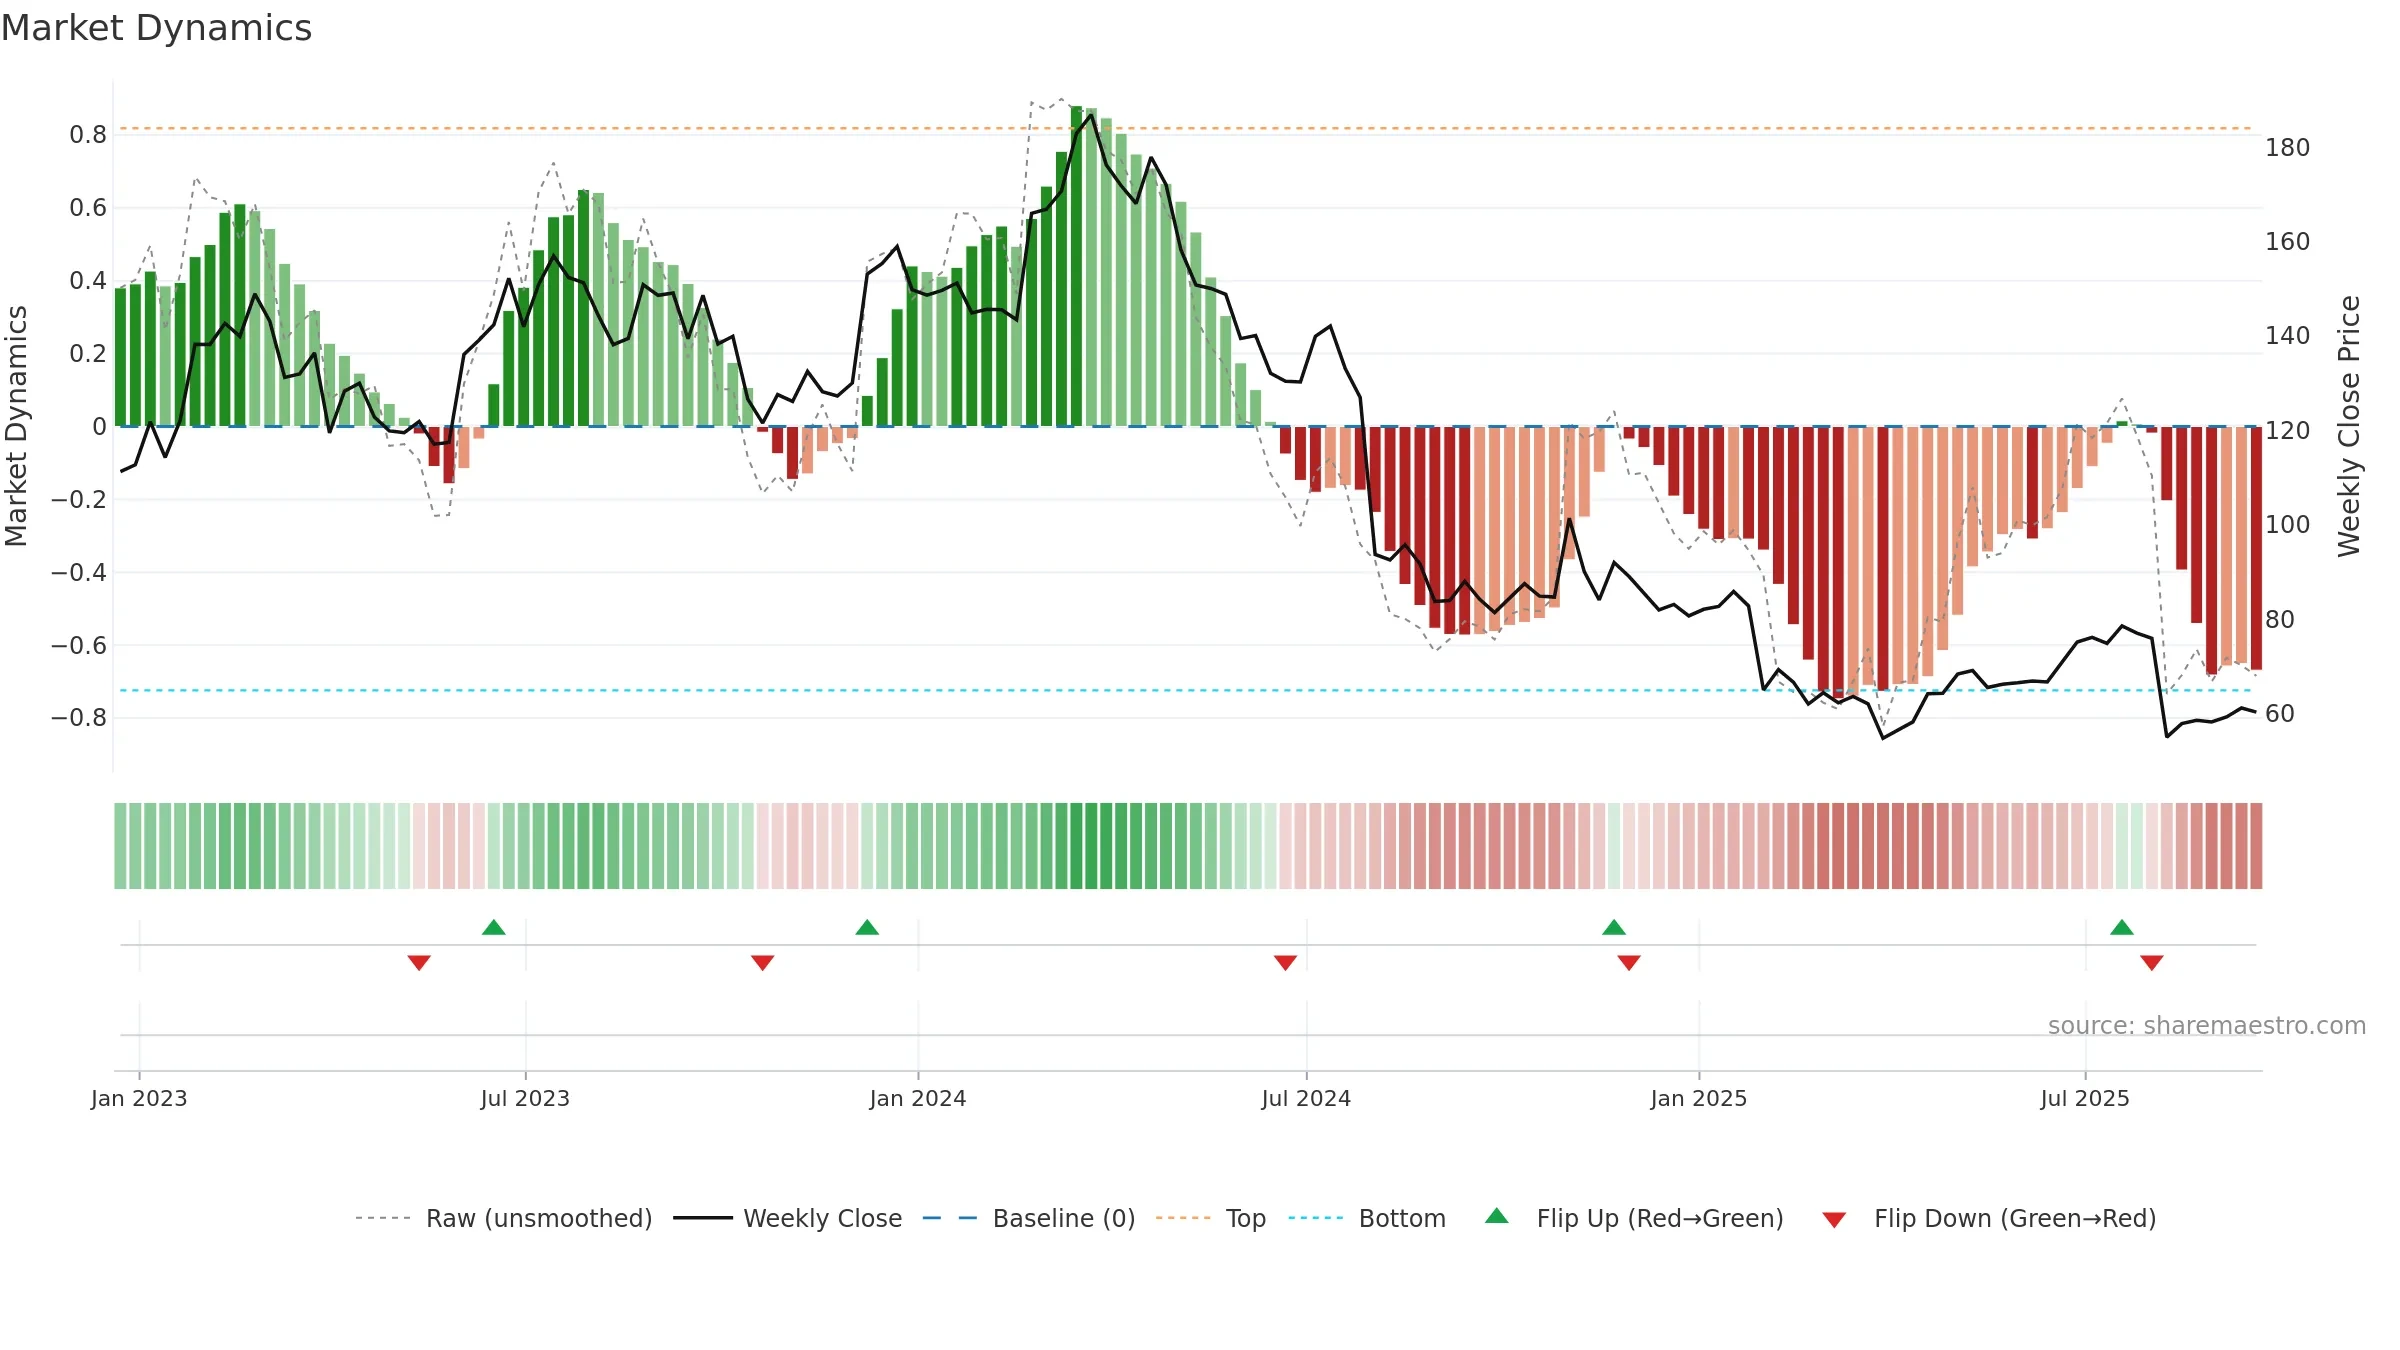Click the red flip-down triangle between Jul 2023 and Jan 2024

[x=762, y=963]
